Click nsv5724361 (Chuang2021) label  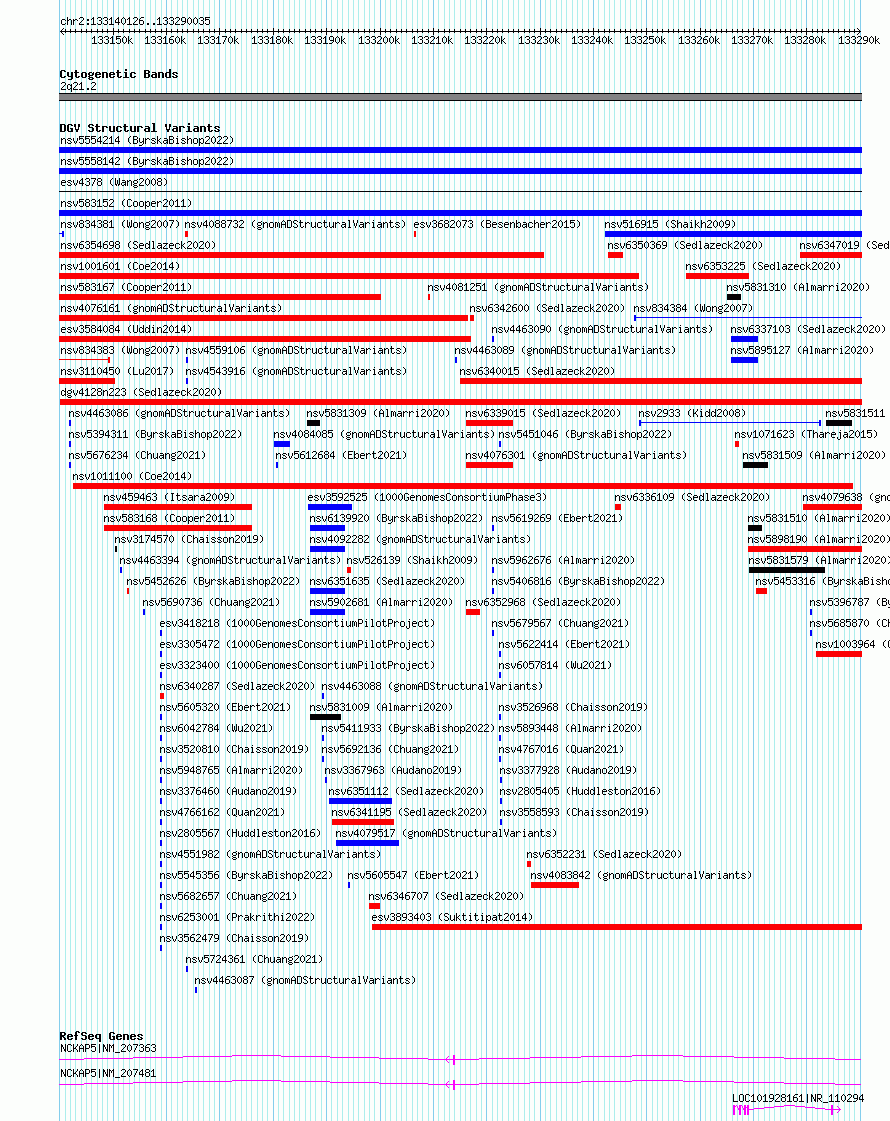(254, 959)
